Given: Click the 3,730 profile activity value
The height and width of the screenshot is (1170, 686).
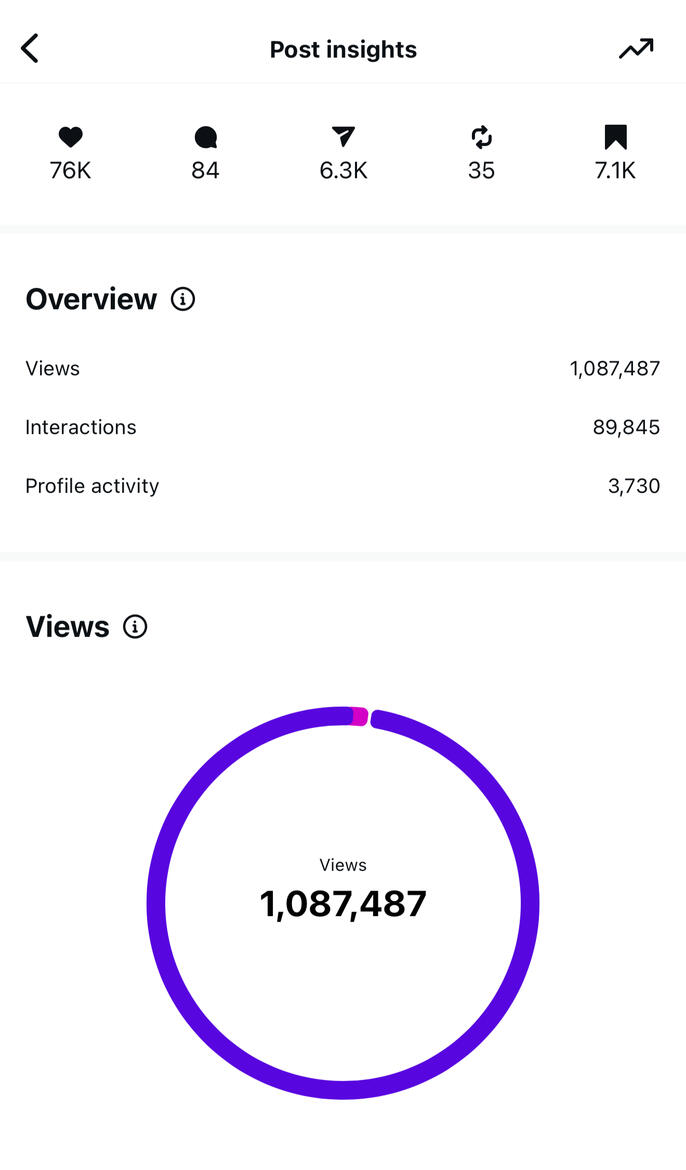Looking at the screenshot, I should coord(633,487).
